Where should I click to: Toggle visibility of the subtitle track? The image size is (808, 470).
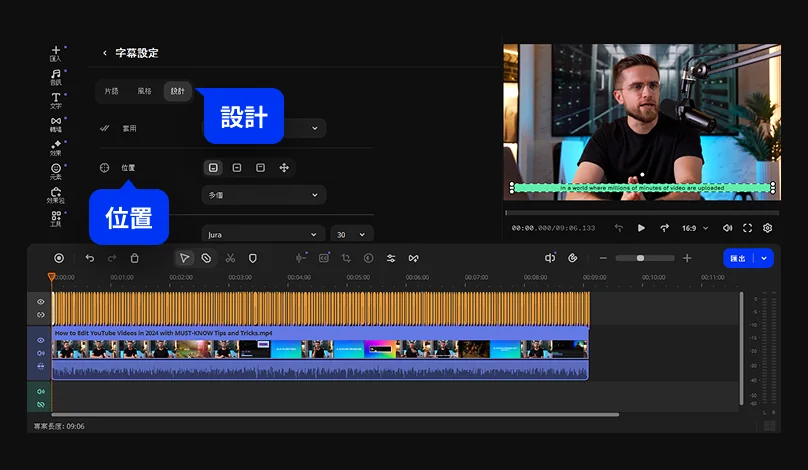coord(41,301)
